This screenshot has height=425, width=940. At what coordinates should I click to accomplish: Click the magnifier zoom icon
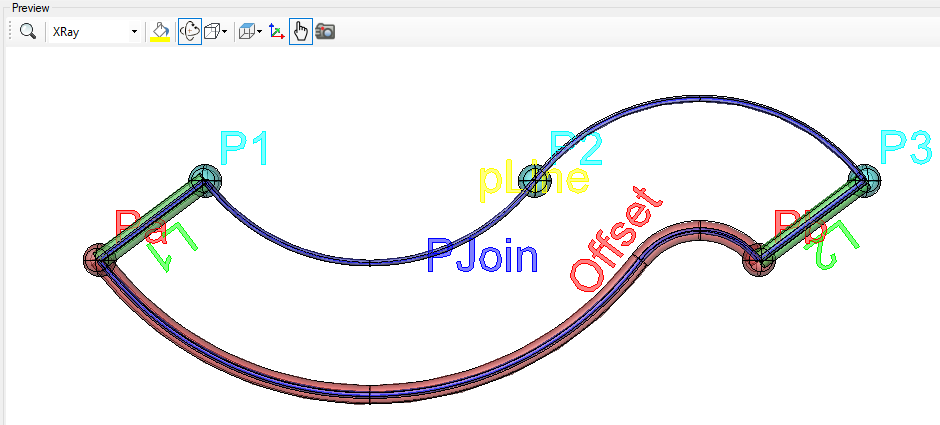tap(27, 32)
